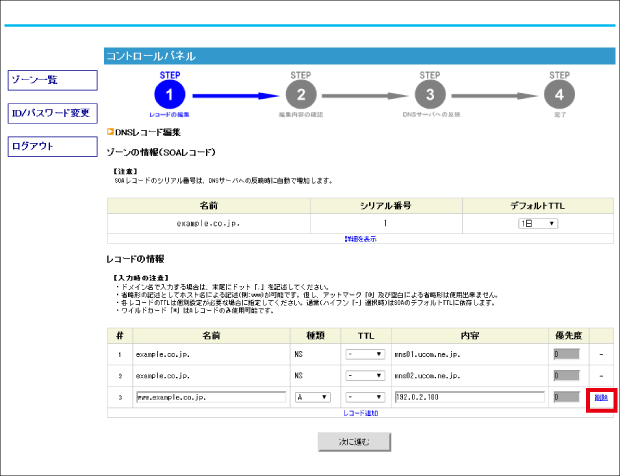The image size is (620, 476).
Task: Click the 詳細を表示 link
Action: (x=361, y=239)
